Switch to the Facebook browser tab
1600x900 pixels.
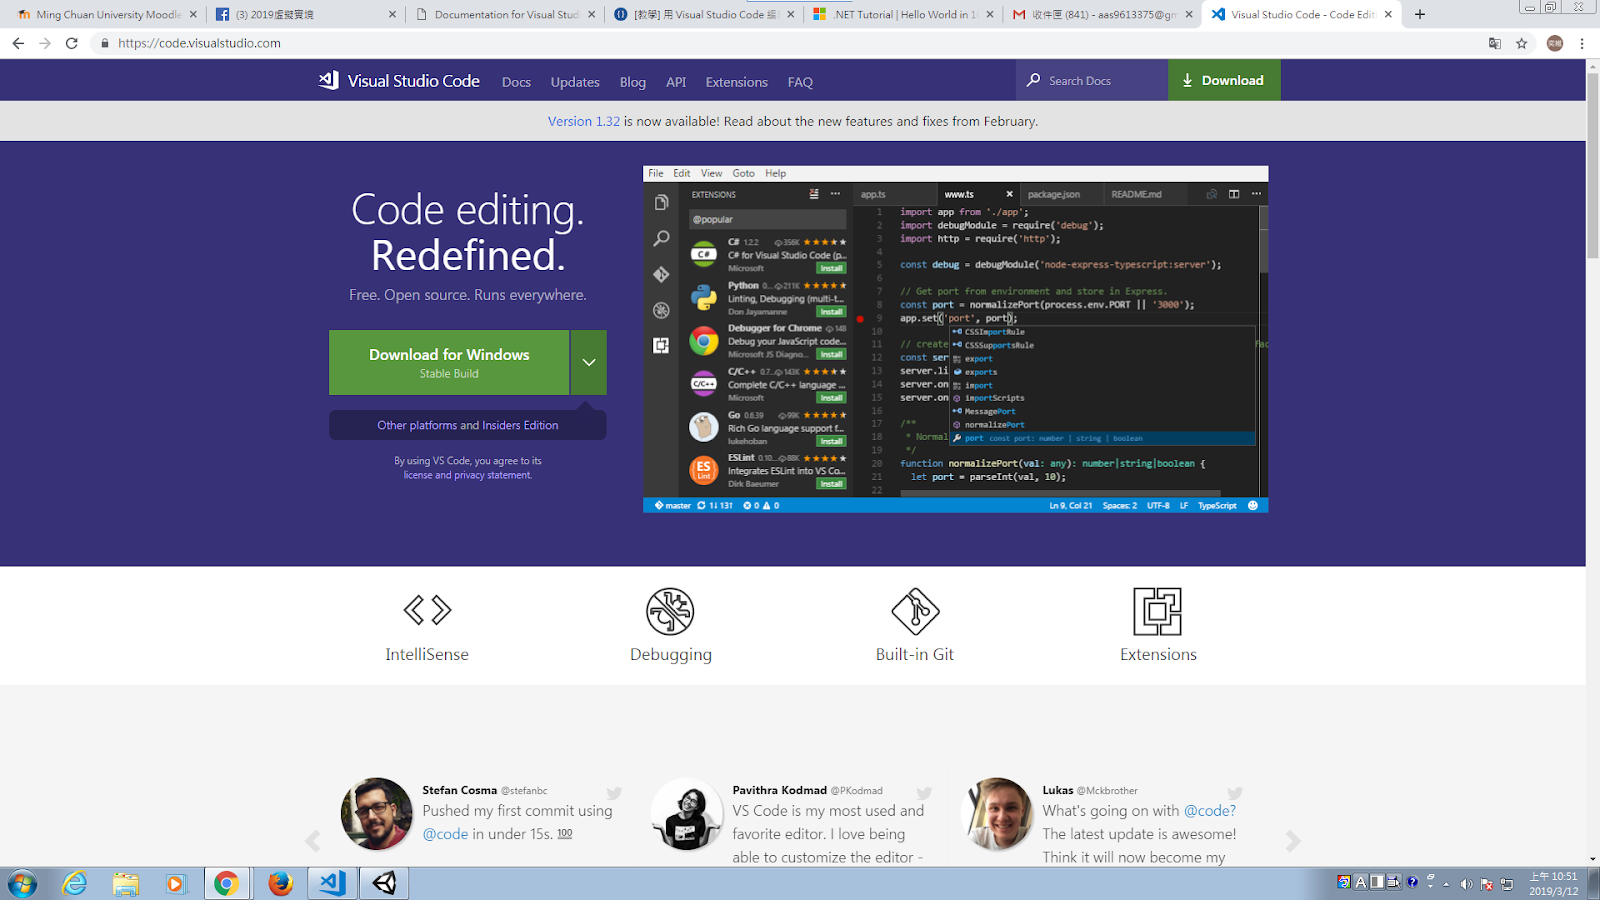305,15
